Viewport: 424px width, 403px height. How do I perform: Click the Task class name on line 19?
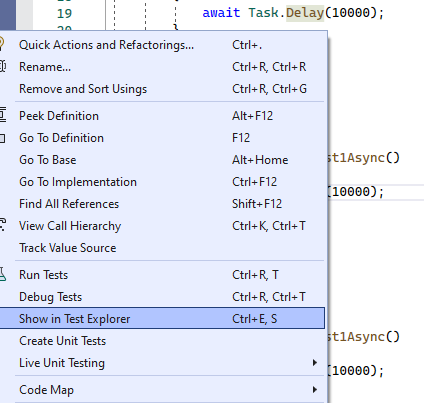[264, 13]
